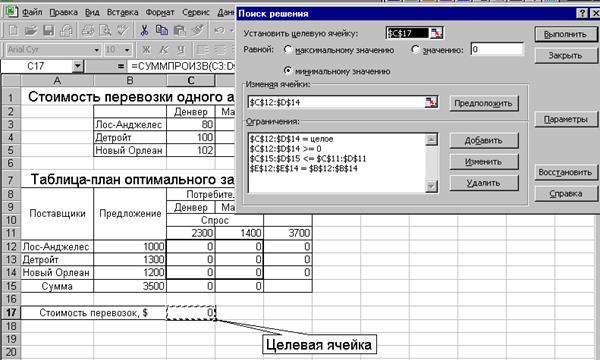Screen dimensions: 600x360
Task: Click the e-mail/permission toolbar icon
Action: point(66,31)
